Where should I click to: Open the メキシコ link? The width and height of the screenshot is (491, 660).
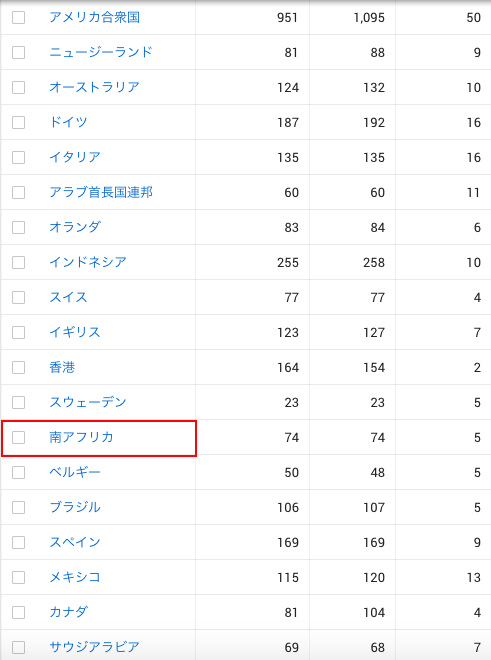pos(75,577)
